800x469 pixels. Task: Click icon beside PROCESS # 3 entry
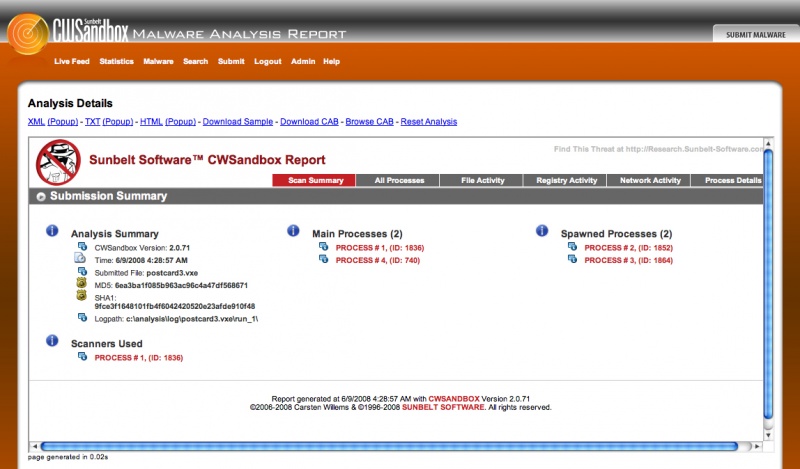tap(572, 259)
